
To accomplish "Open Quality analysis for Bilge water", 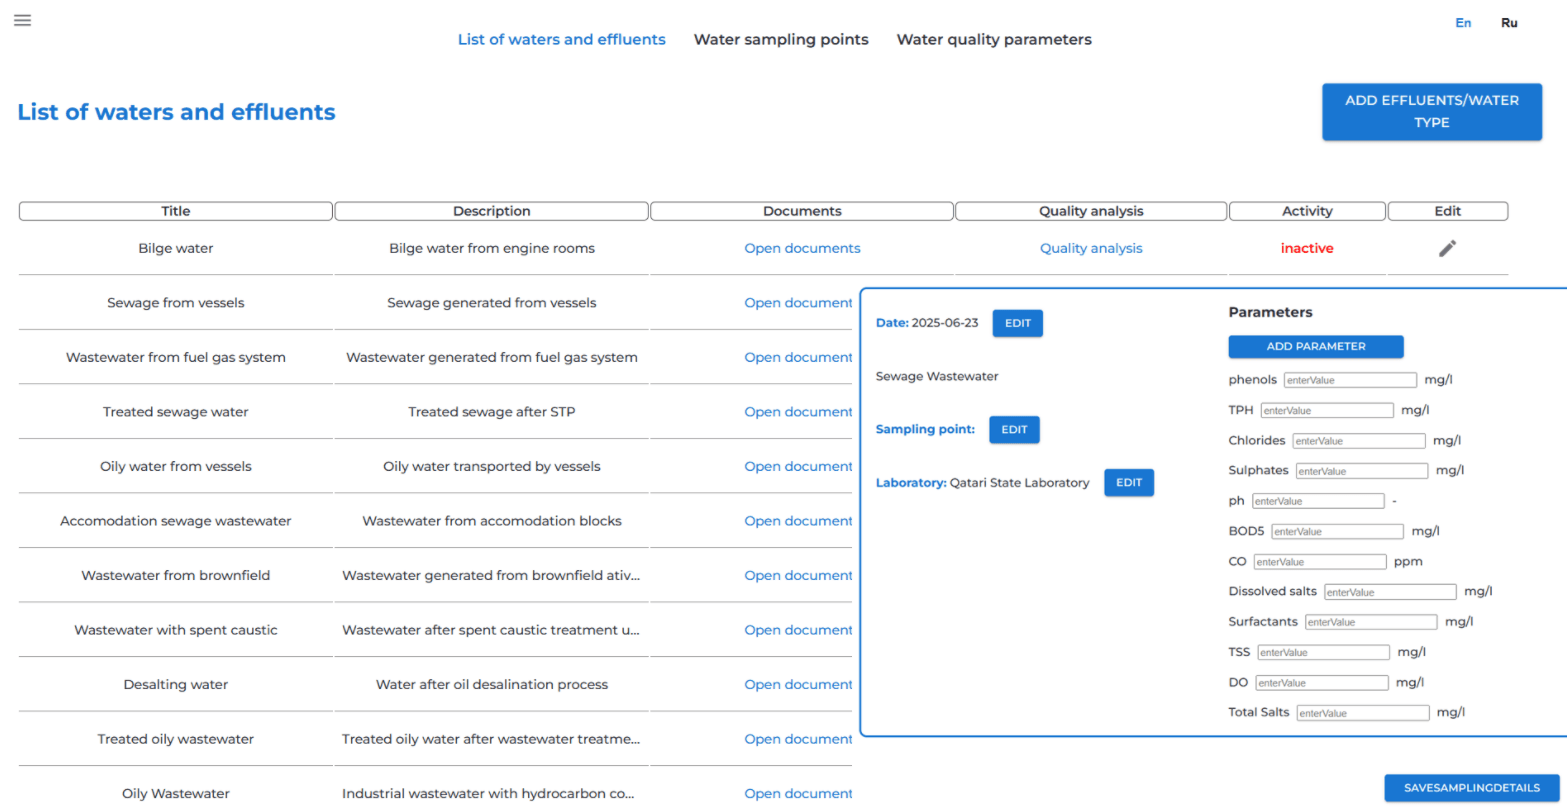I will (x=1091, y=248).
